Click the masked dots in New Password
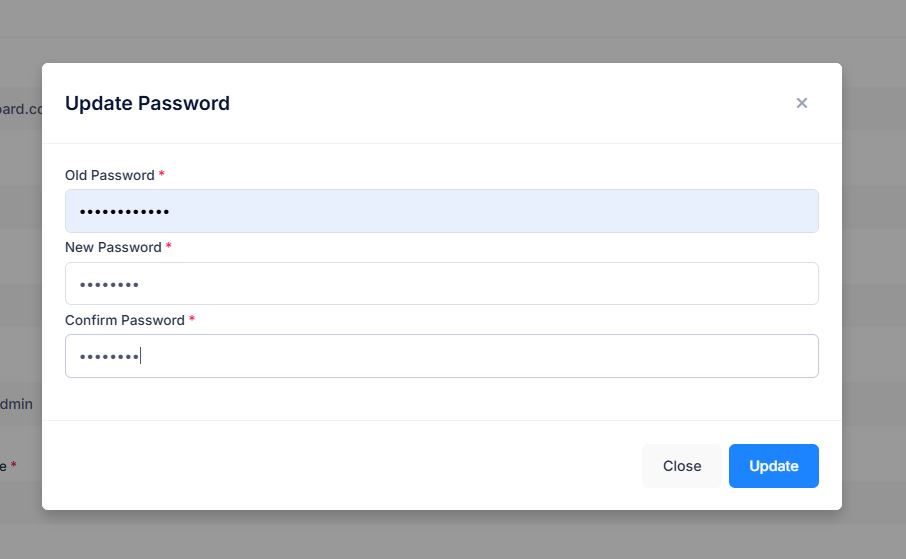The width and height of the screenshot is (906, 559). click(109, 285)
